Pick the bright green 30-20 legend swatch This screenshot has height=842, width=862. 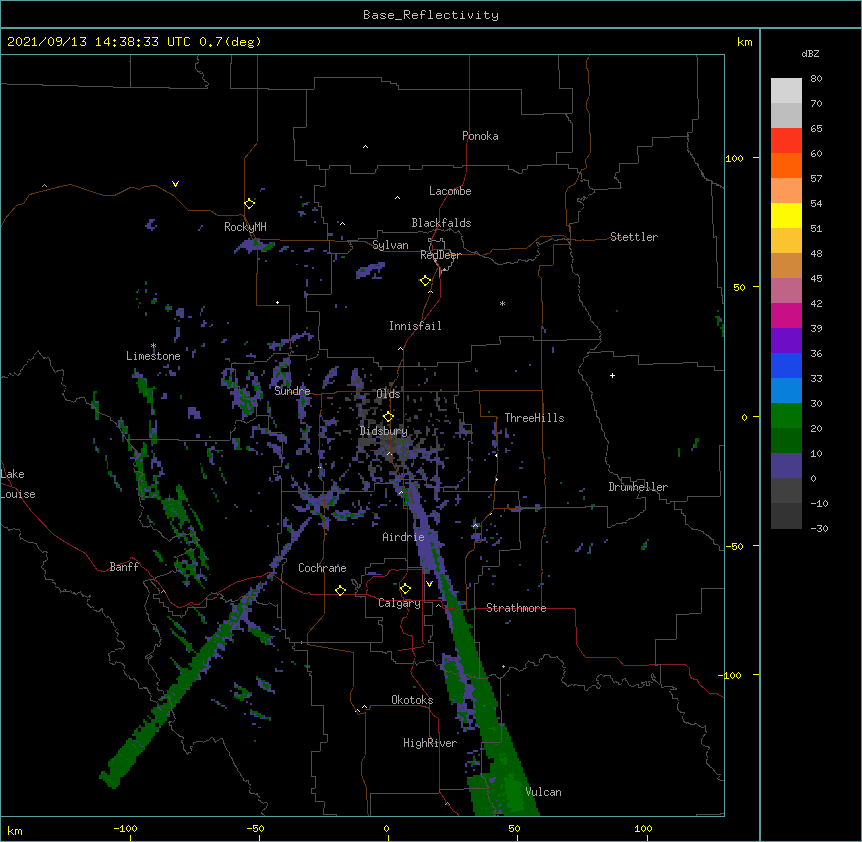pos(786,416)
